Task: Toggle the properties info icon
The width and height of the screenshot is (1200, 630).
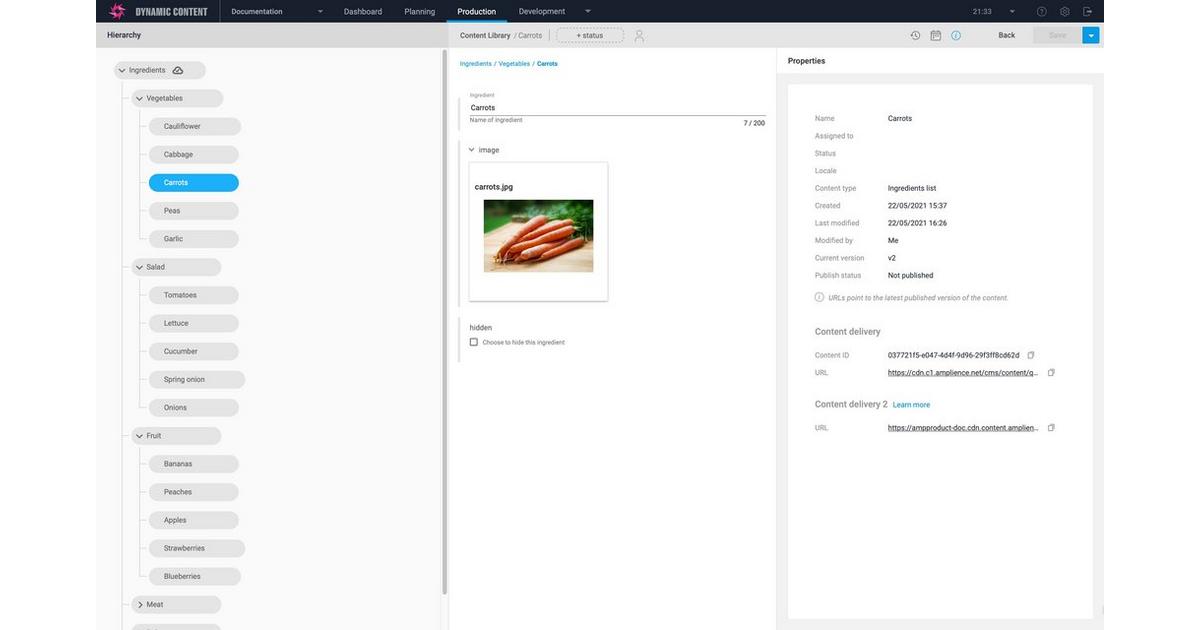Action: (956, 35)
